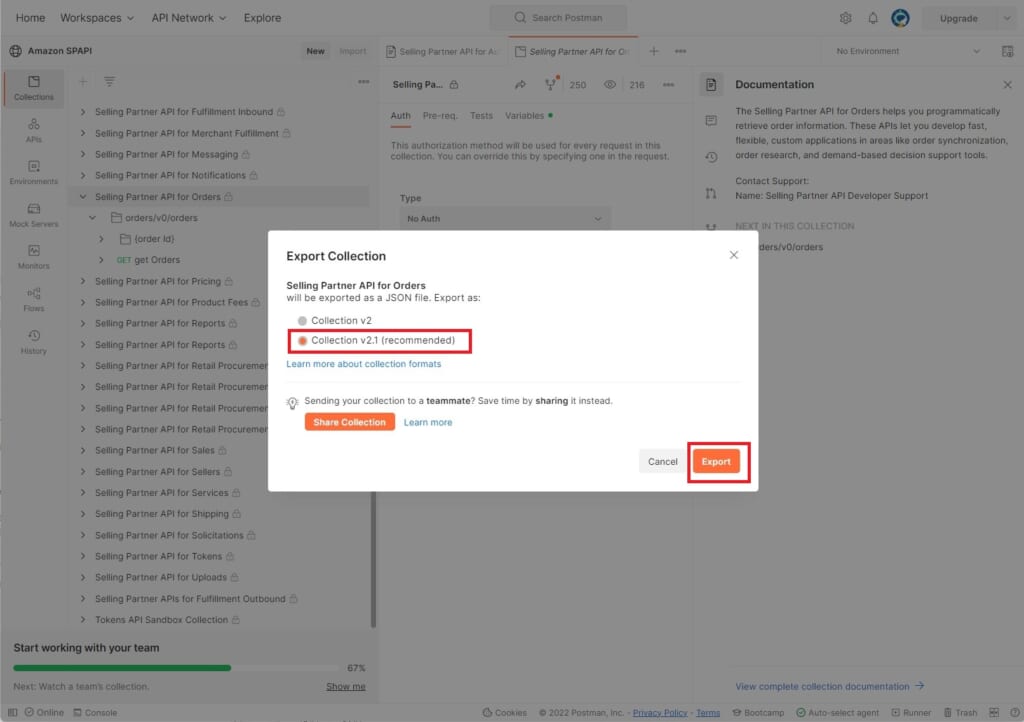Select the Collection v2 radio option
This screenshot has width=1024, height=722.
(x=302, y=321)
